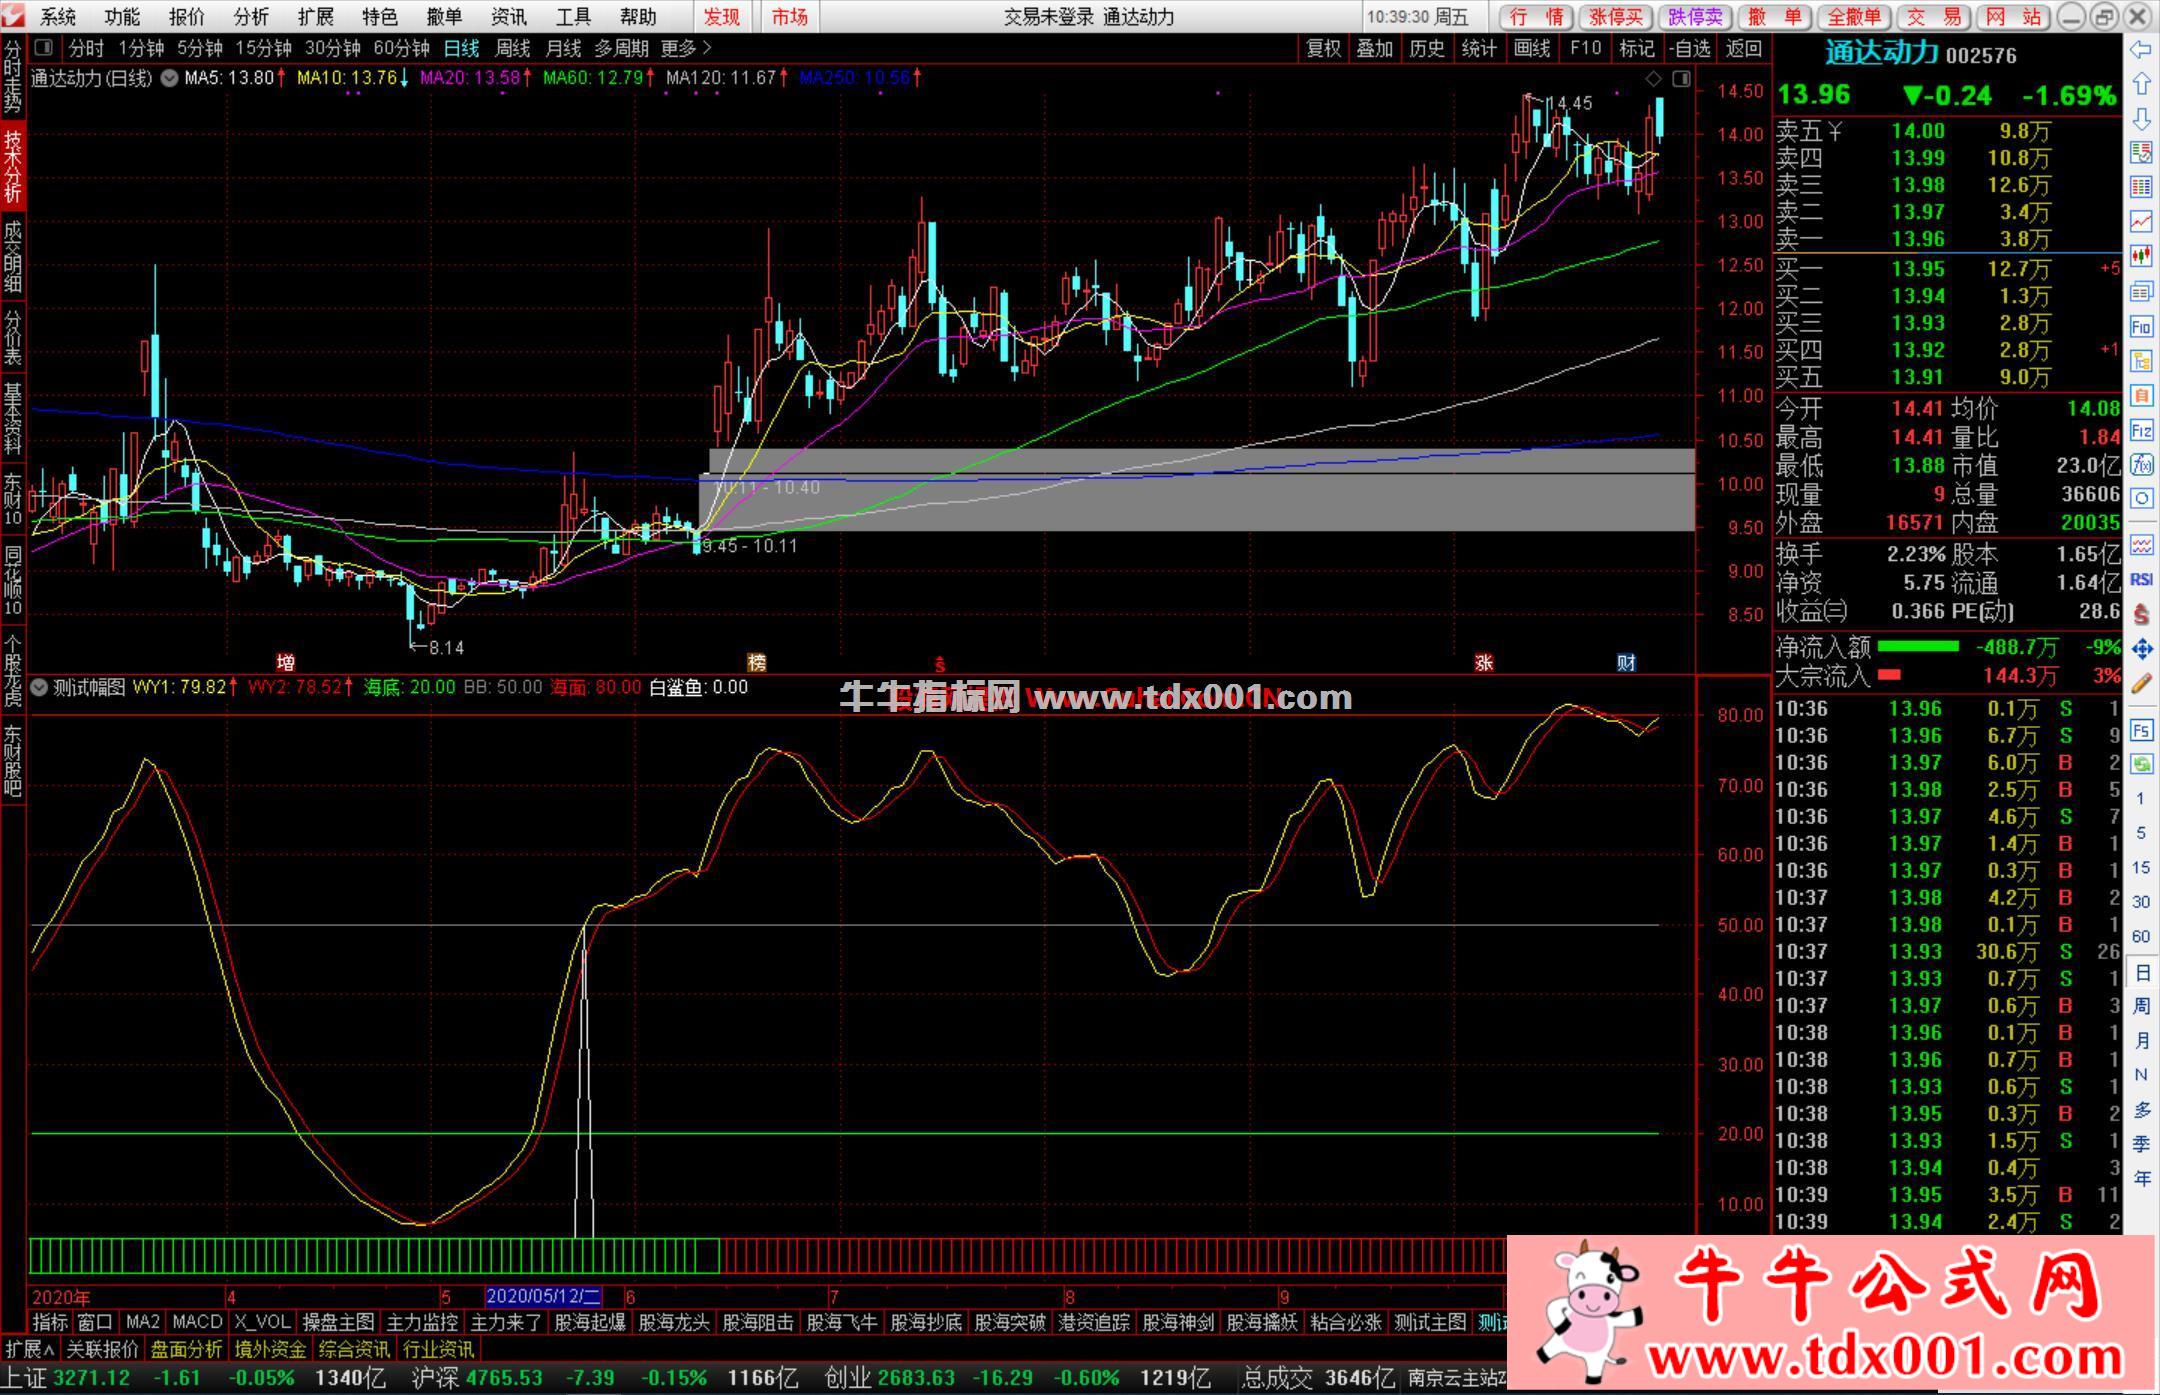Open the 功能 menu
2160x1395 pixels.
click(x=122, y=17)
